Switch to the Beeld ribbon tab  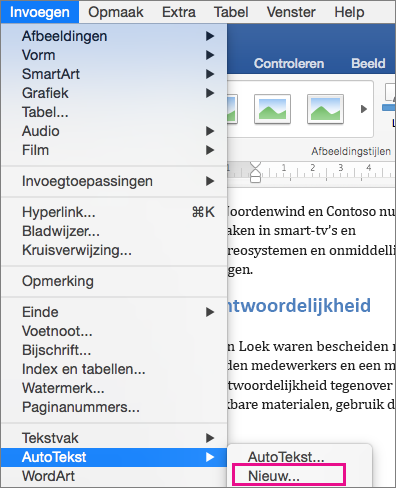coord(368,63)
